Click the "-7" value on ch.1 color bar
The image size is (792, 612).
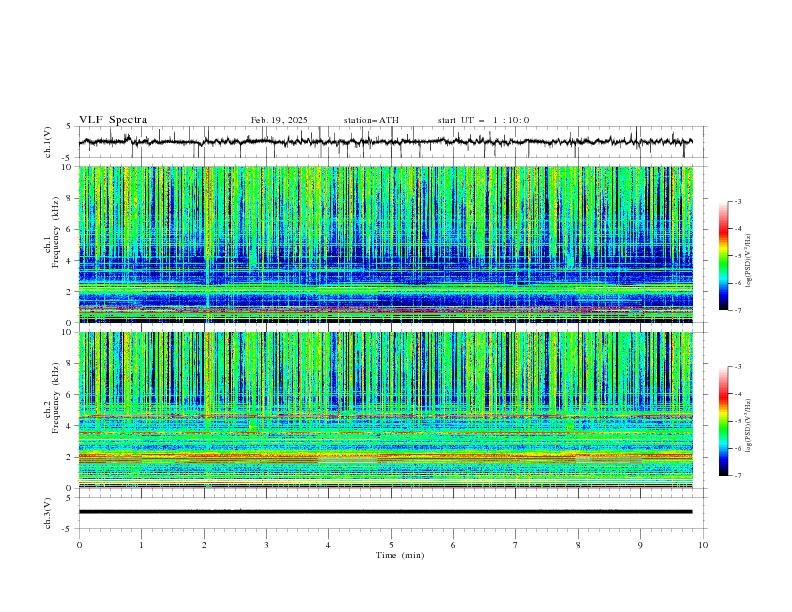pos(737,310)
